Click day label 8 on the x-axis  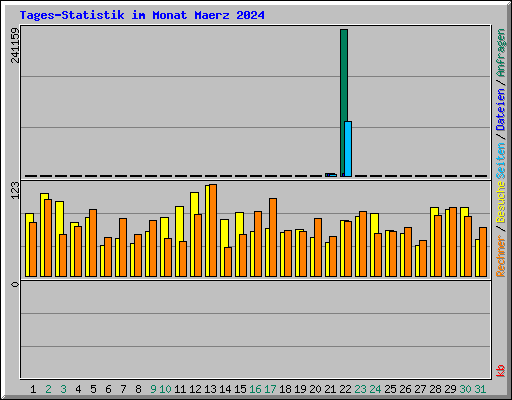tap(138, 389)
